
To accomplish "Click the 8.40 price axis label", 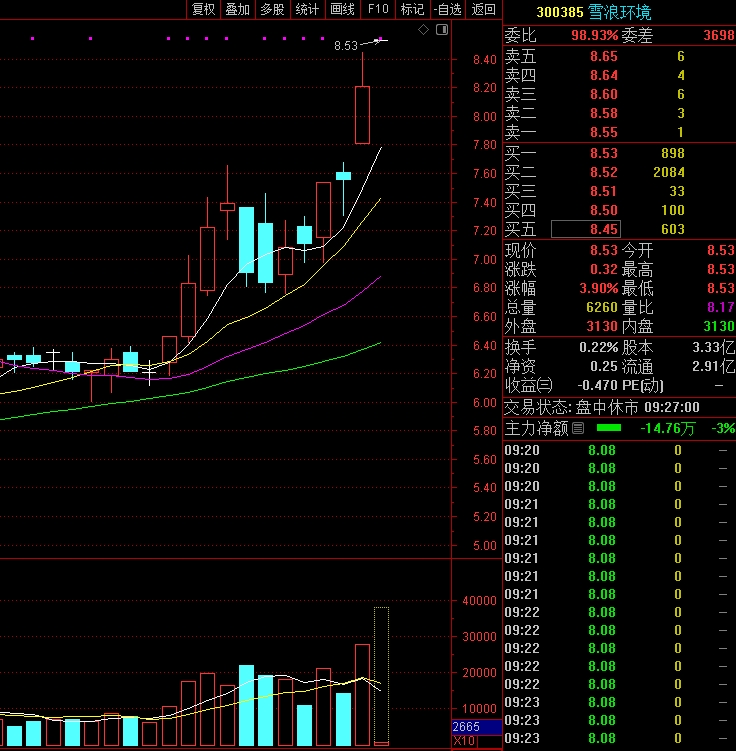I will [485, 60].
